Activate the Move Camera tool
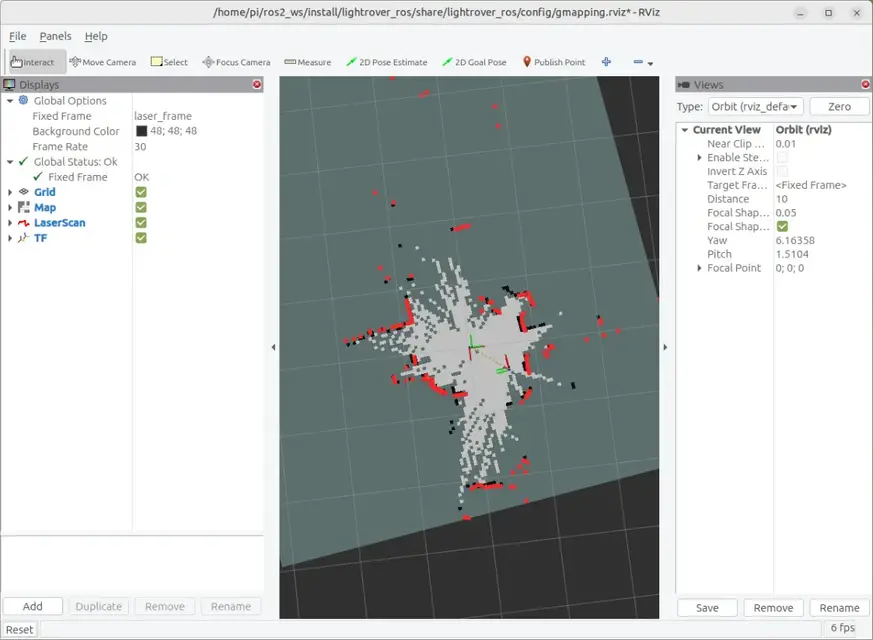 point(103,62)
